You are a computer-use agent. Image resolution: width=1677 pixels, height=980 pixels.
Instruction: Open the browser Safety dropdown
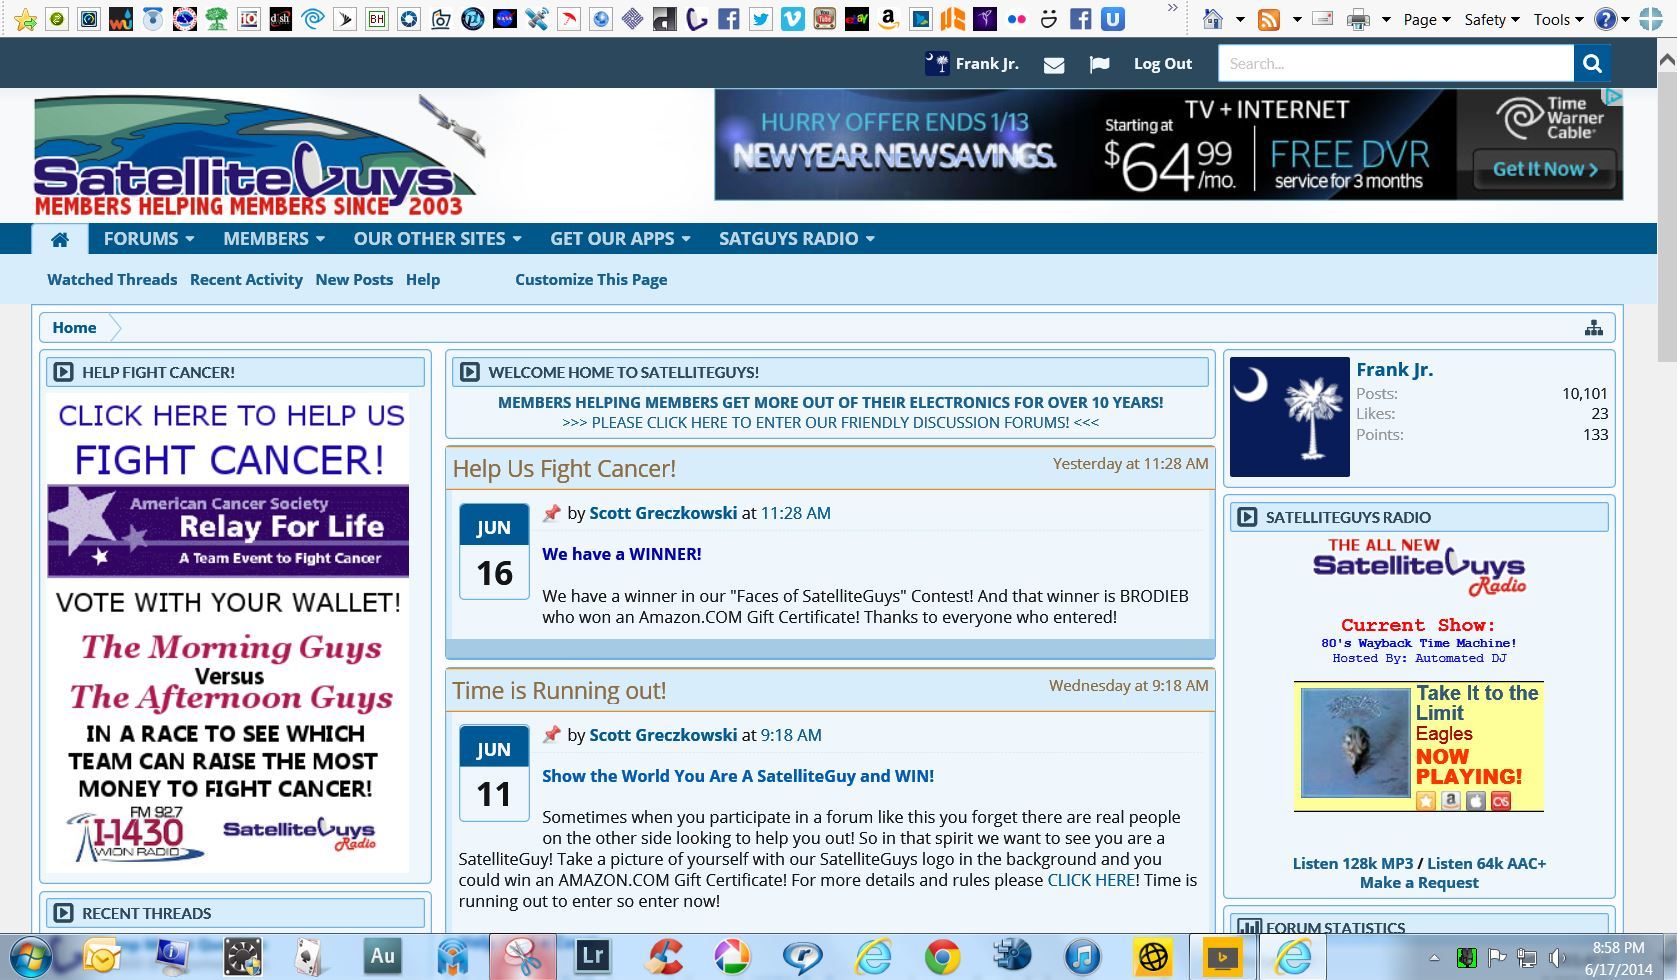pos(1492,19)
